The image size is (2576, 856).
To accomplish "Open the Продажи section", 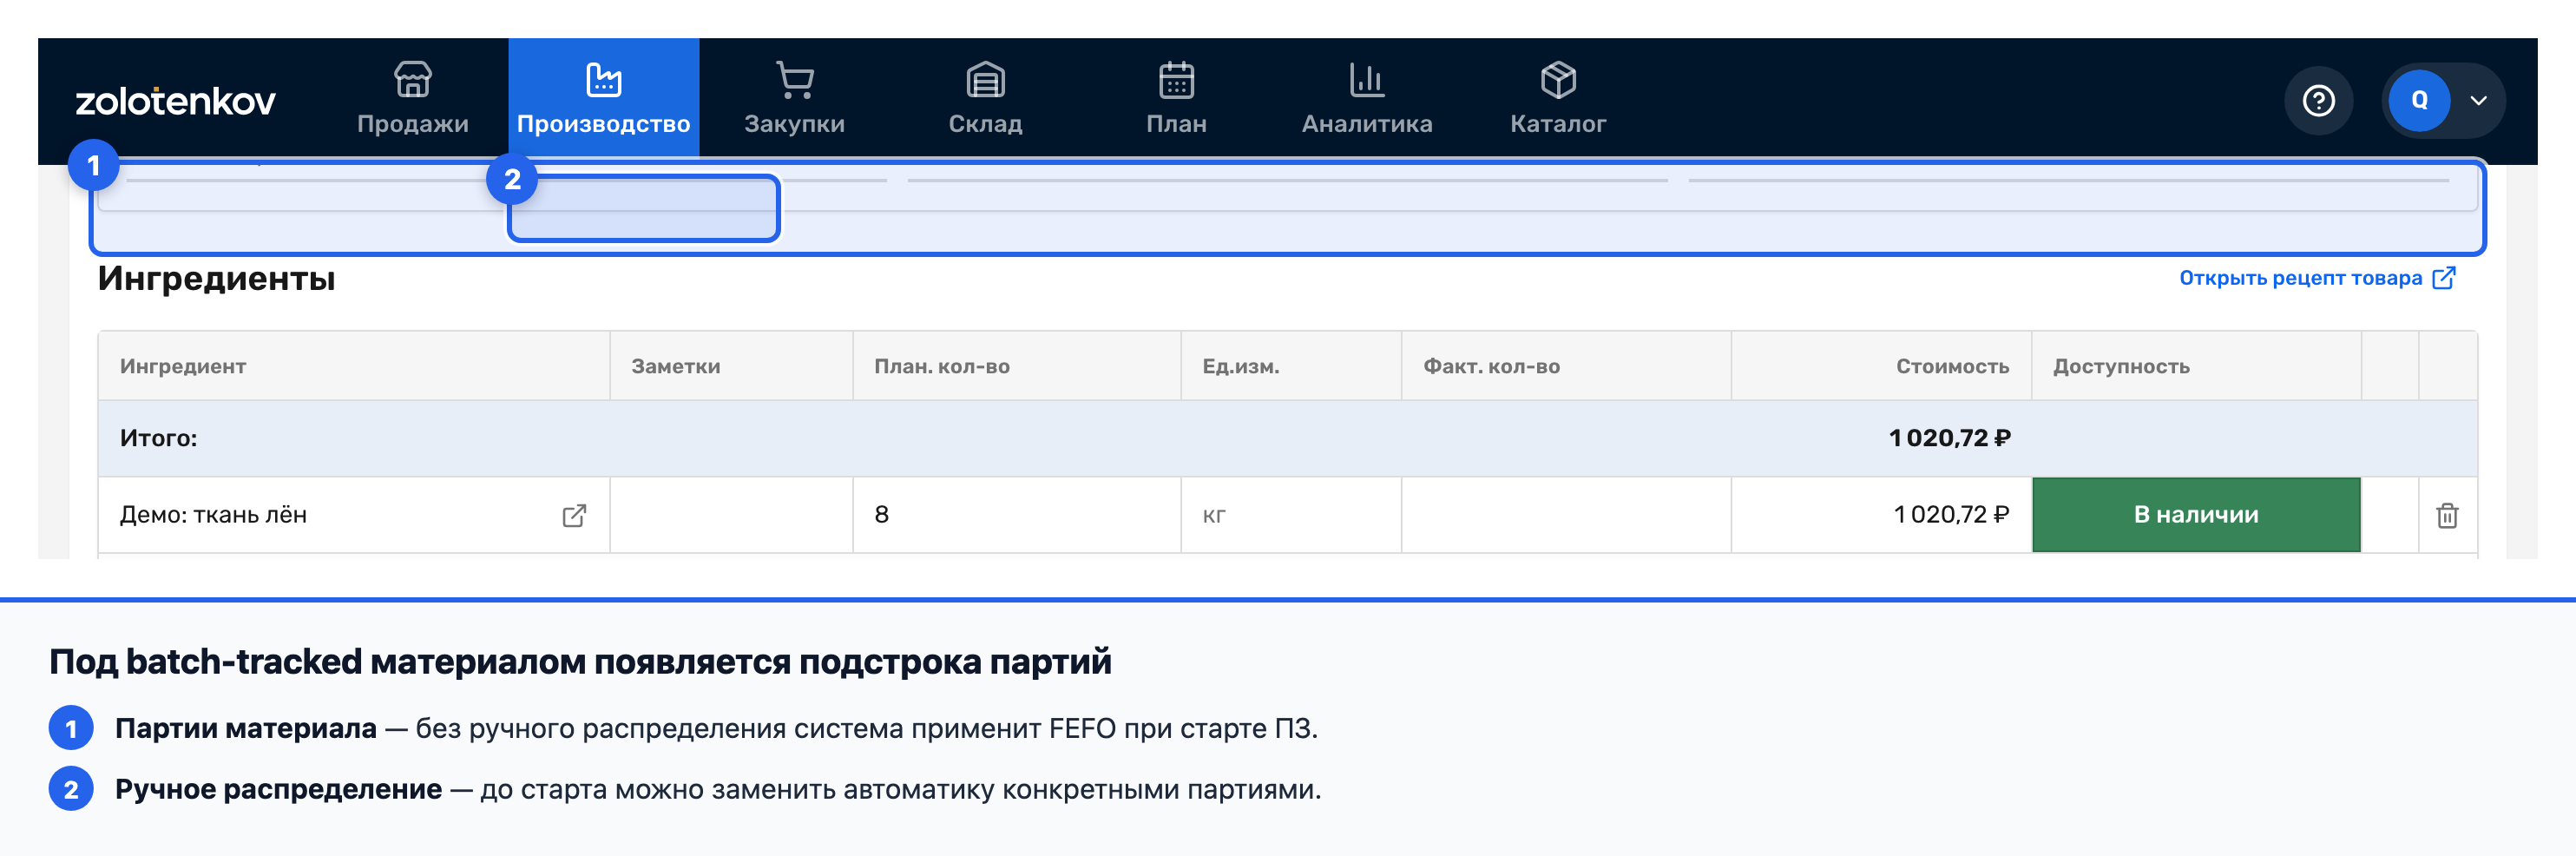I will click(x=413, y=99).
